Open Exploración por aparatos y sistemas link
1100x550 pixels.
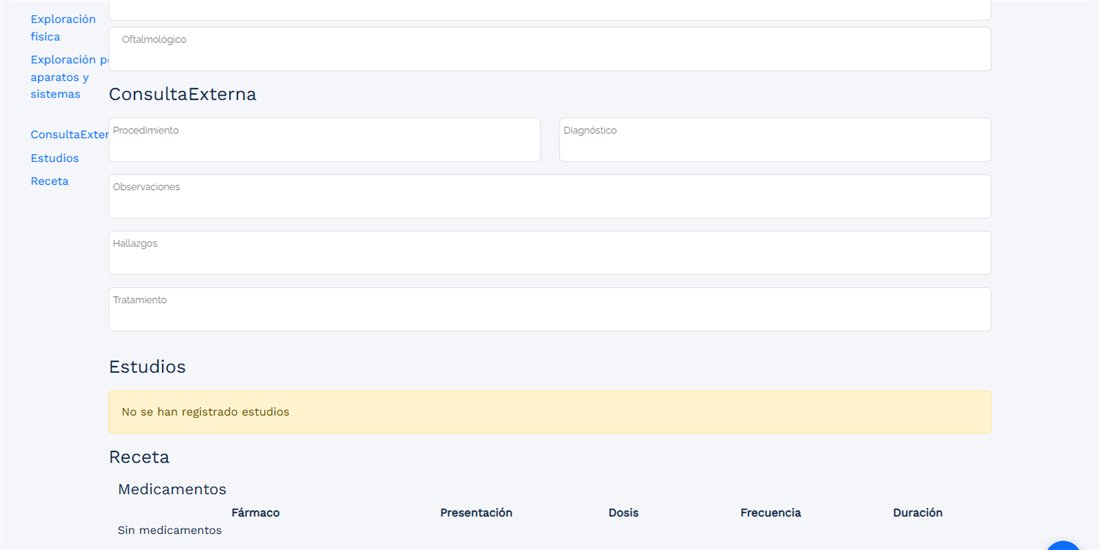[69, 76]
